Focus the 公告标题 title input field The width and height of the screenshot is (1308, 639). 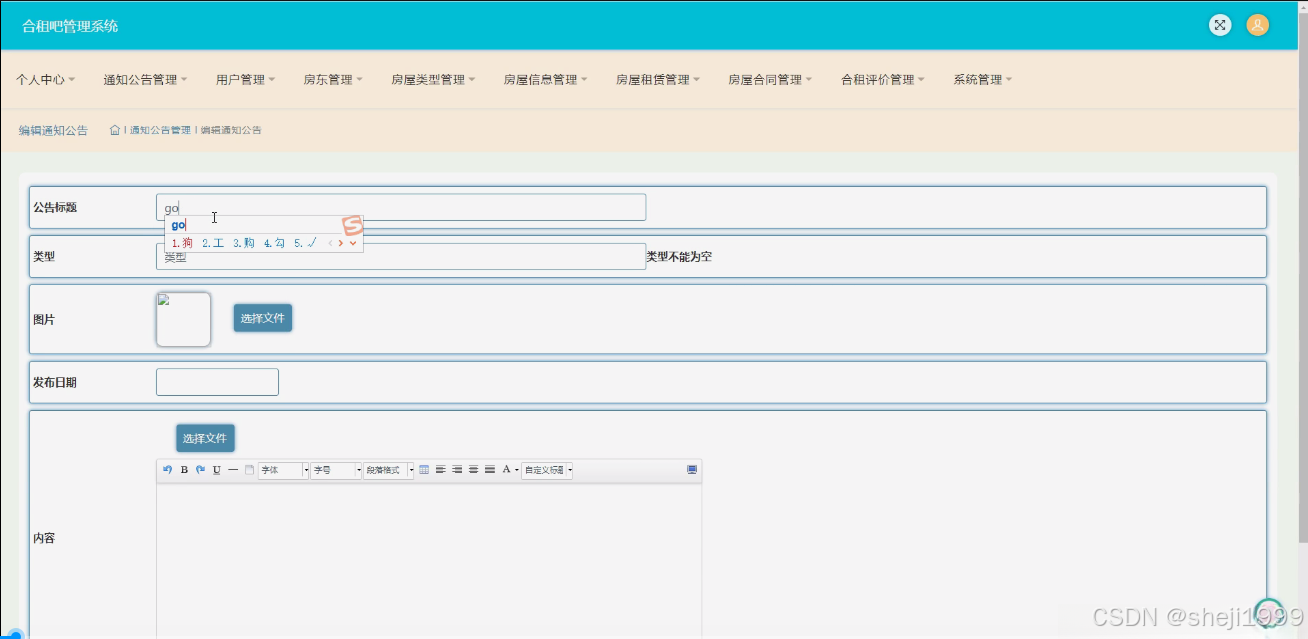pyautogui.click(x=401, y=207)
